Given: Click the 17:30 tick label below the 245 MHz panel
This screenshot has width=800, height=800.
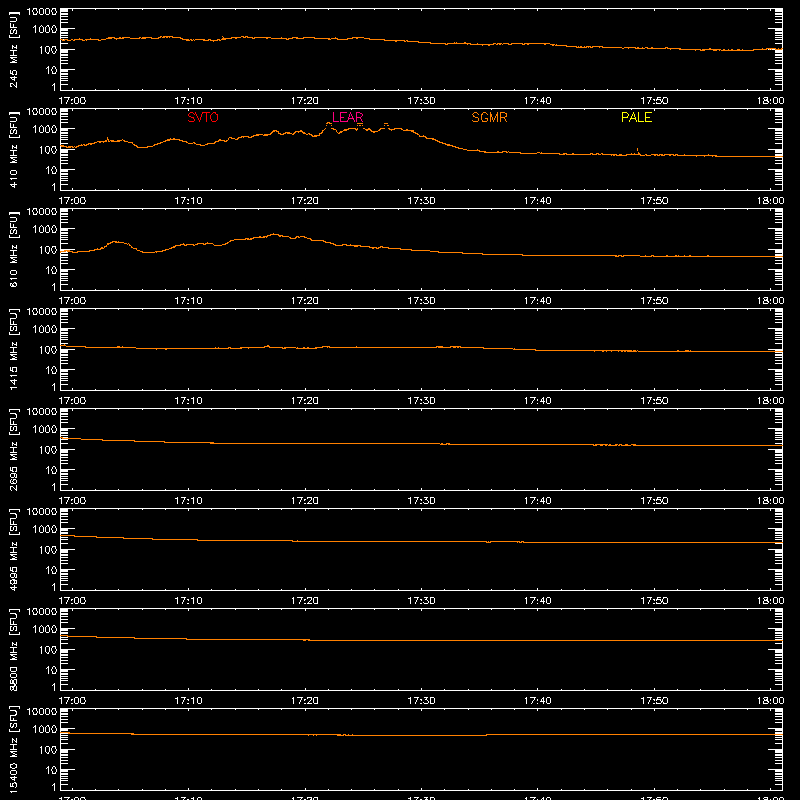Looking at the screenshot, I should pos(421,101).
